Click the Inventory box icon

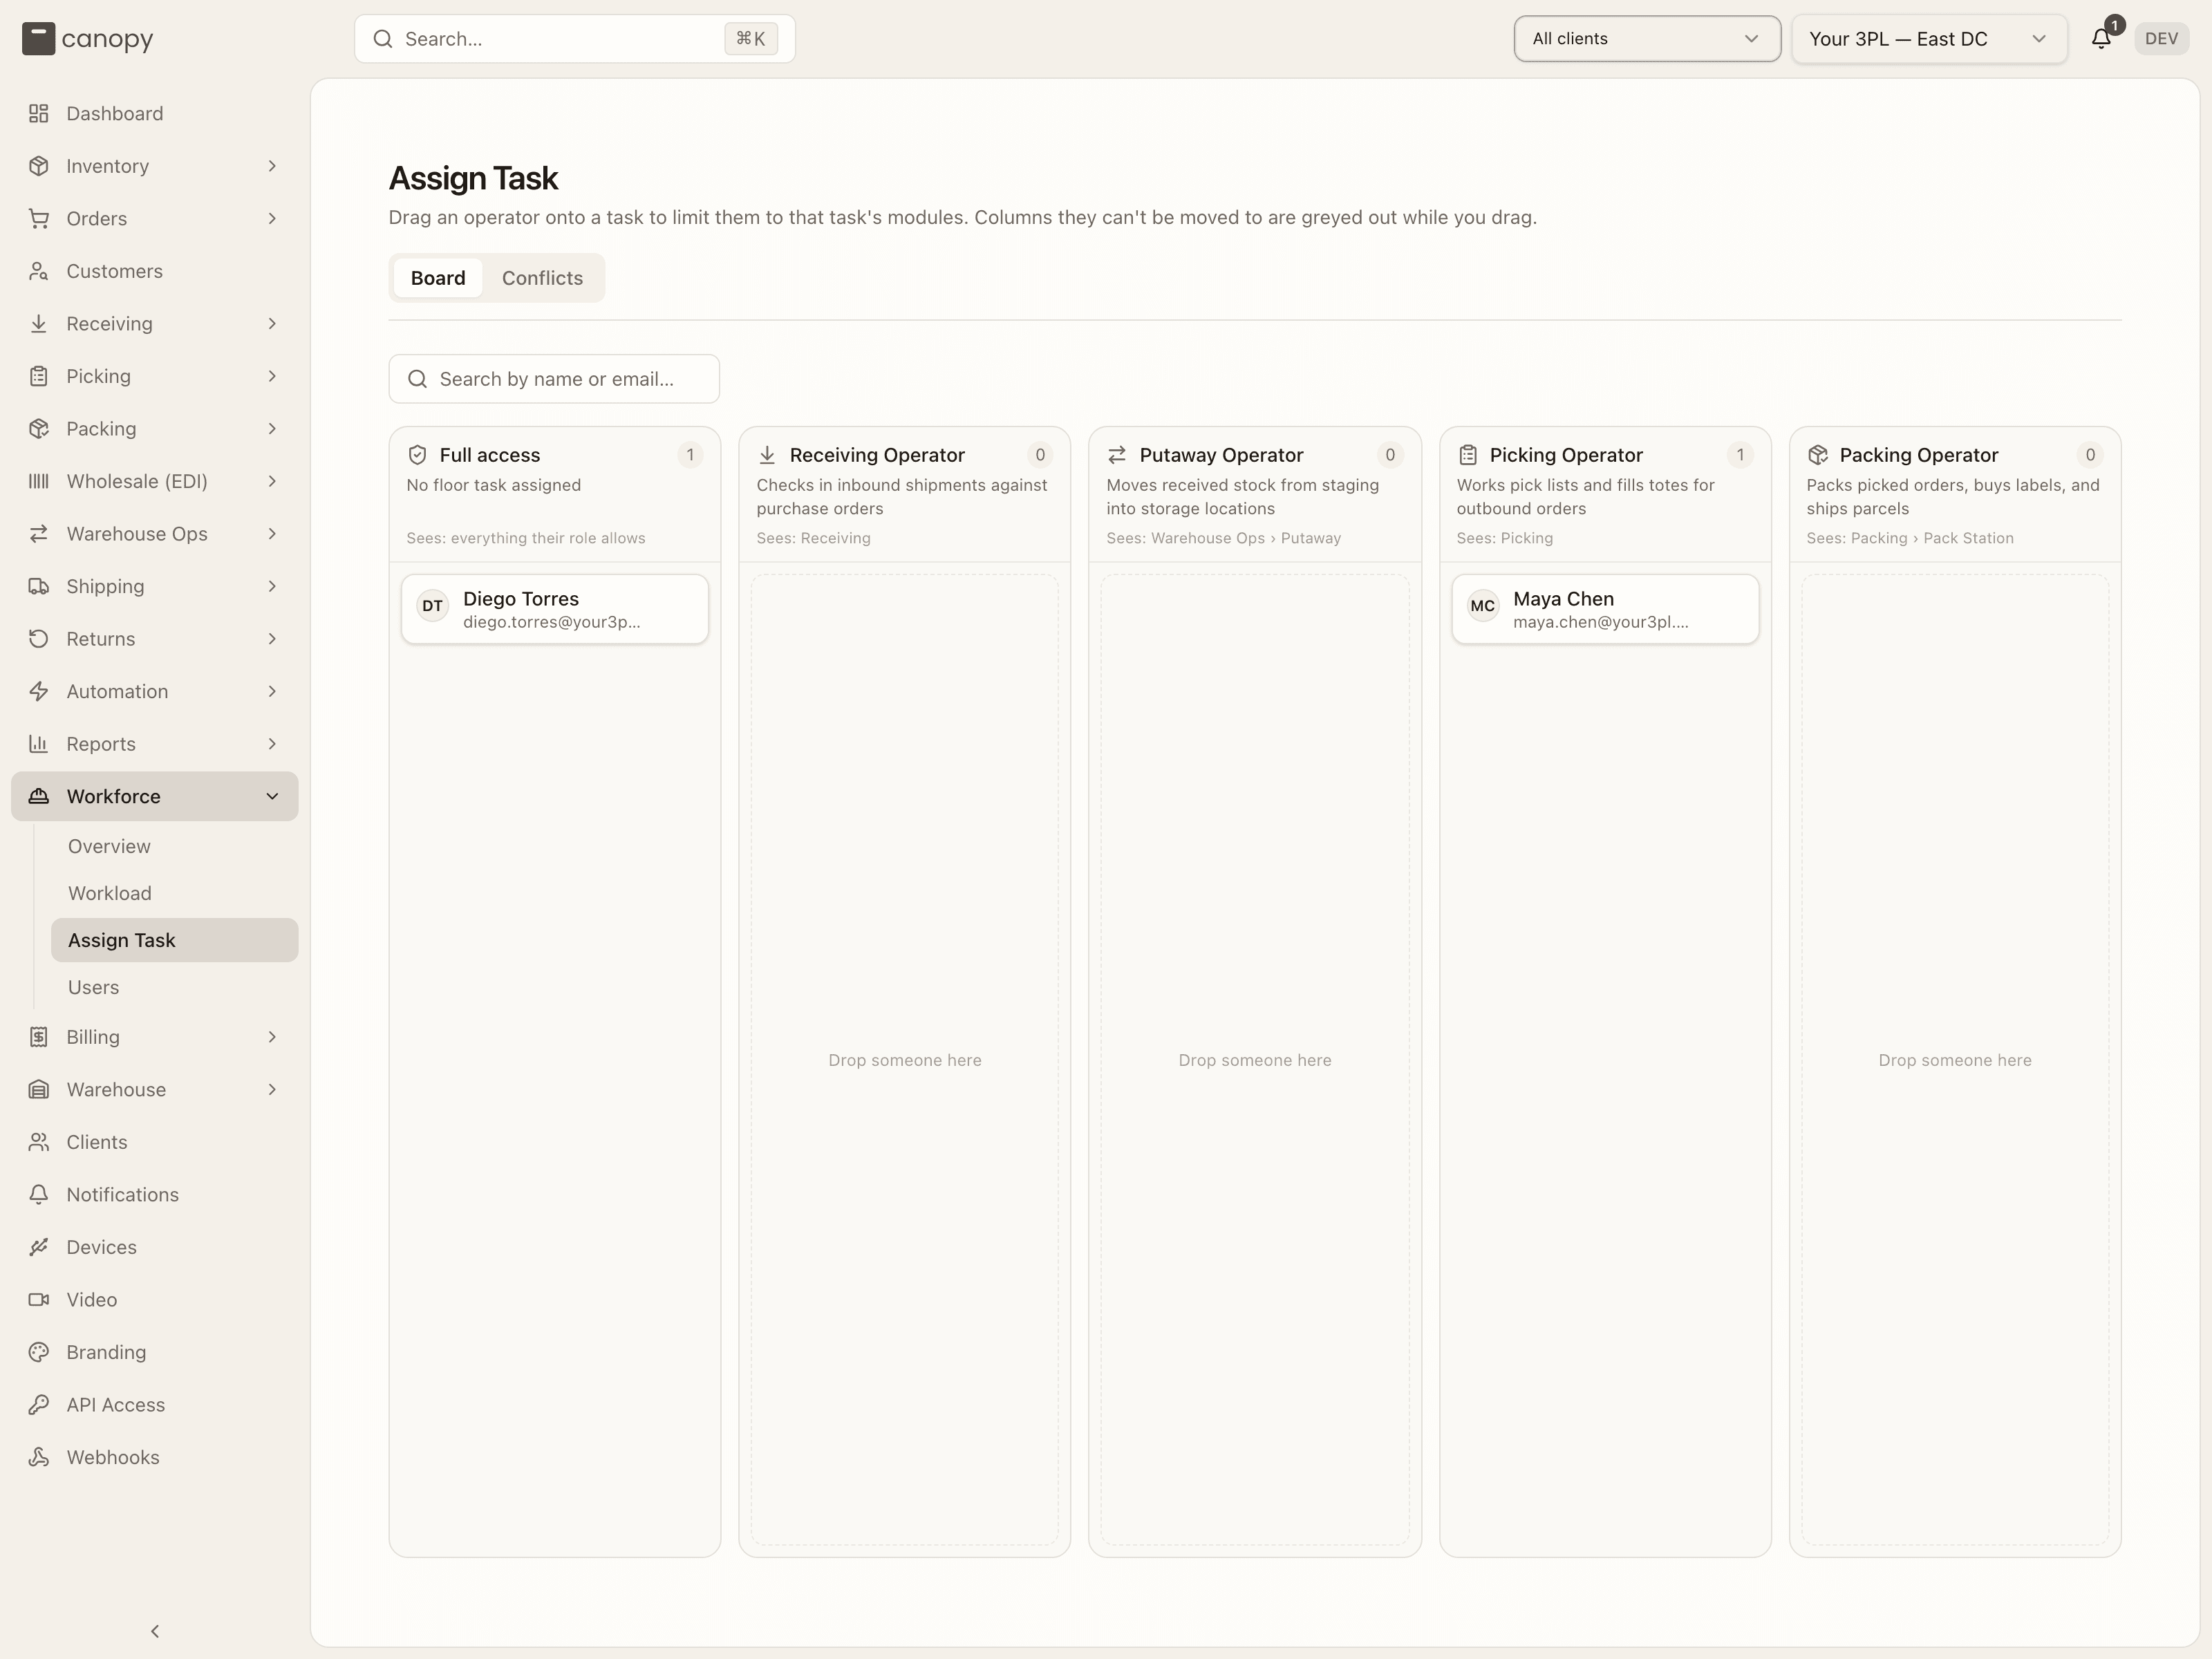39,166
